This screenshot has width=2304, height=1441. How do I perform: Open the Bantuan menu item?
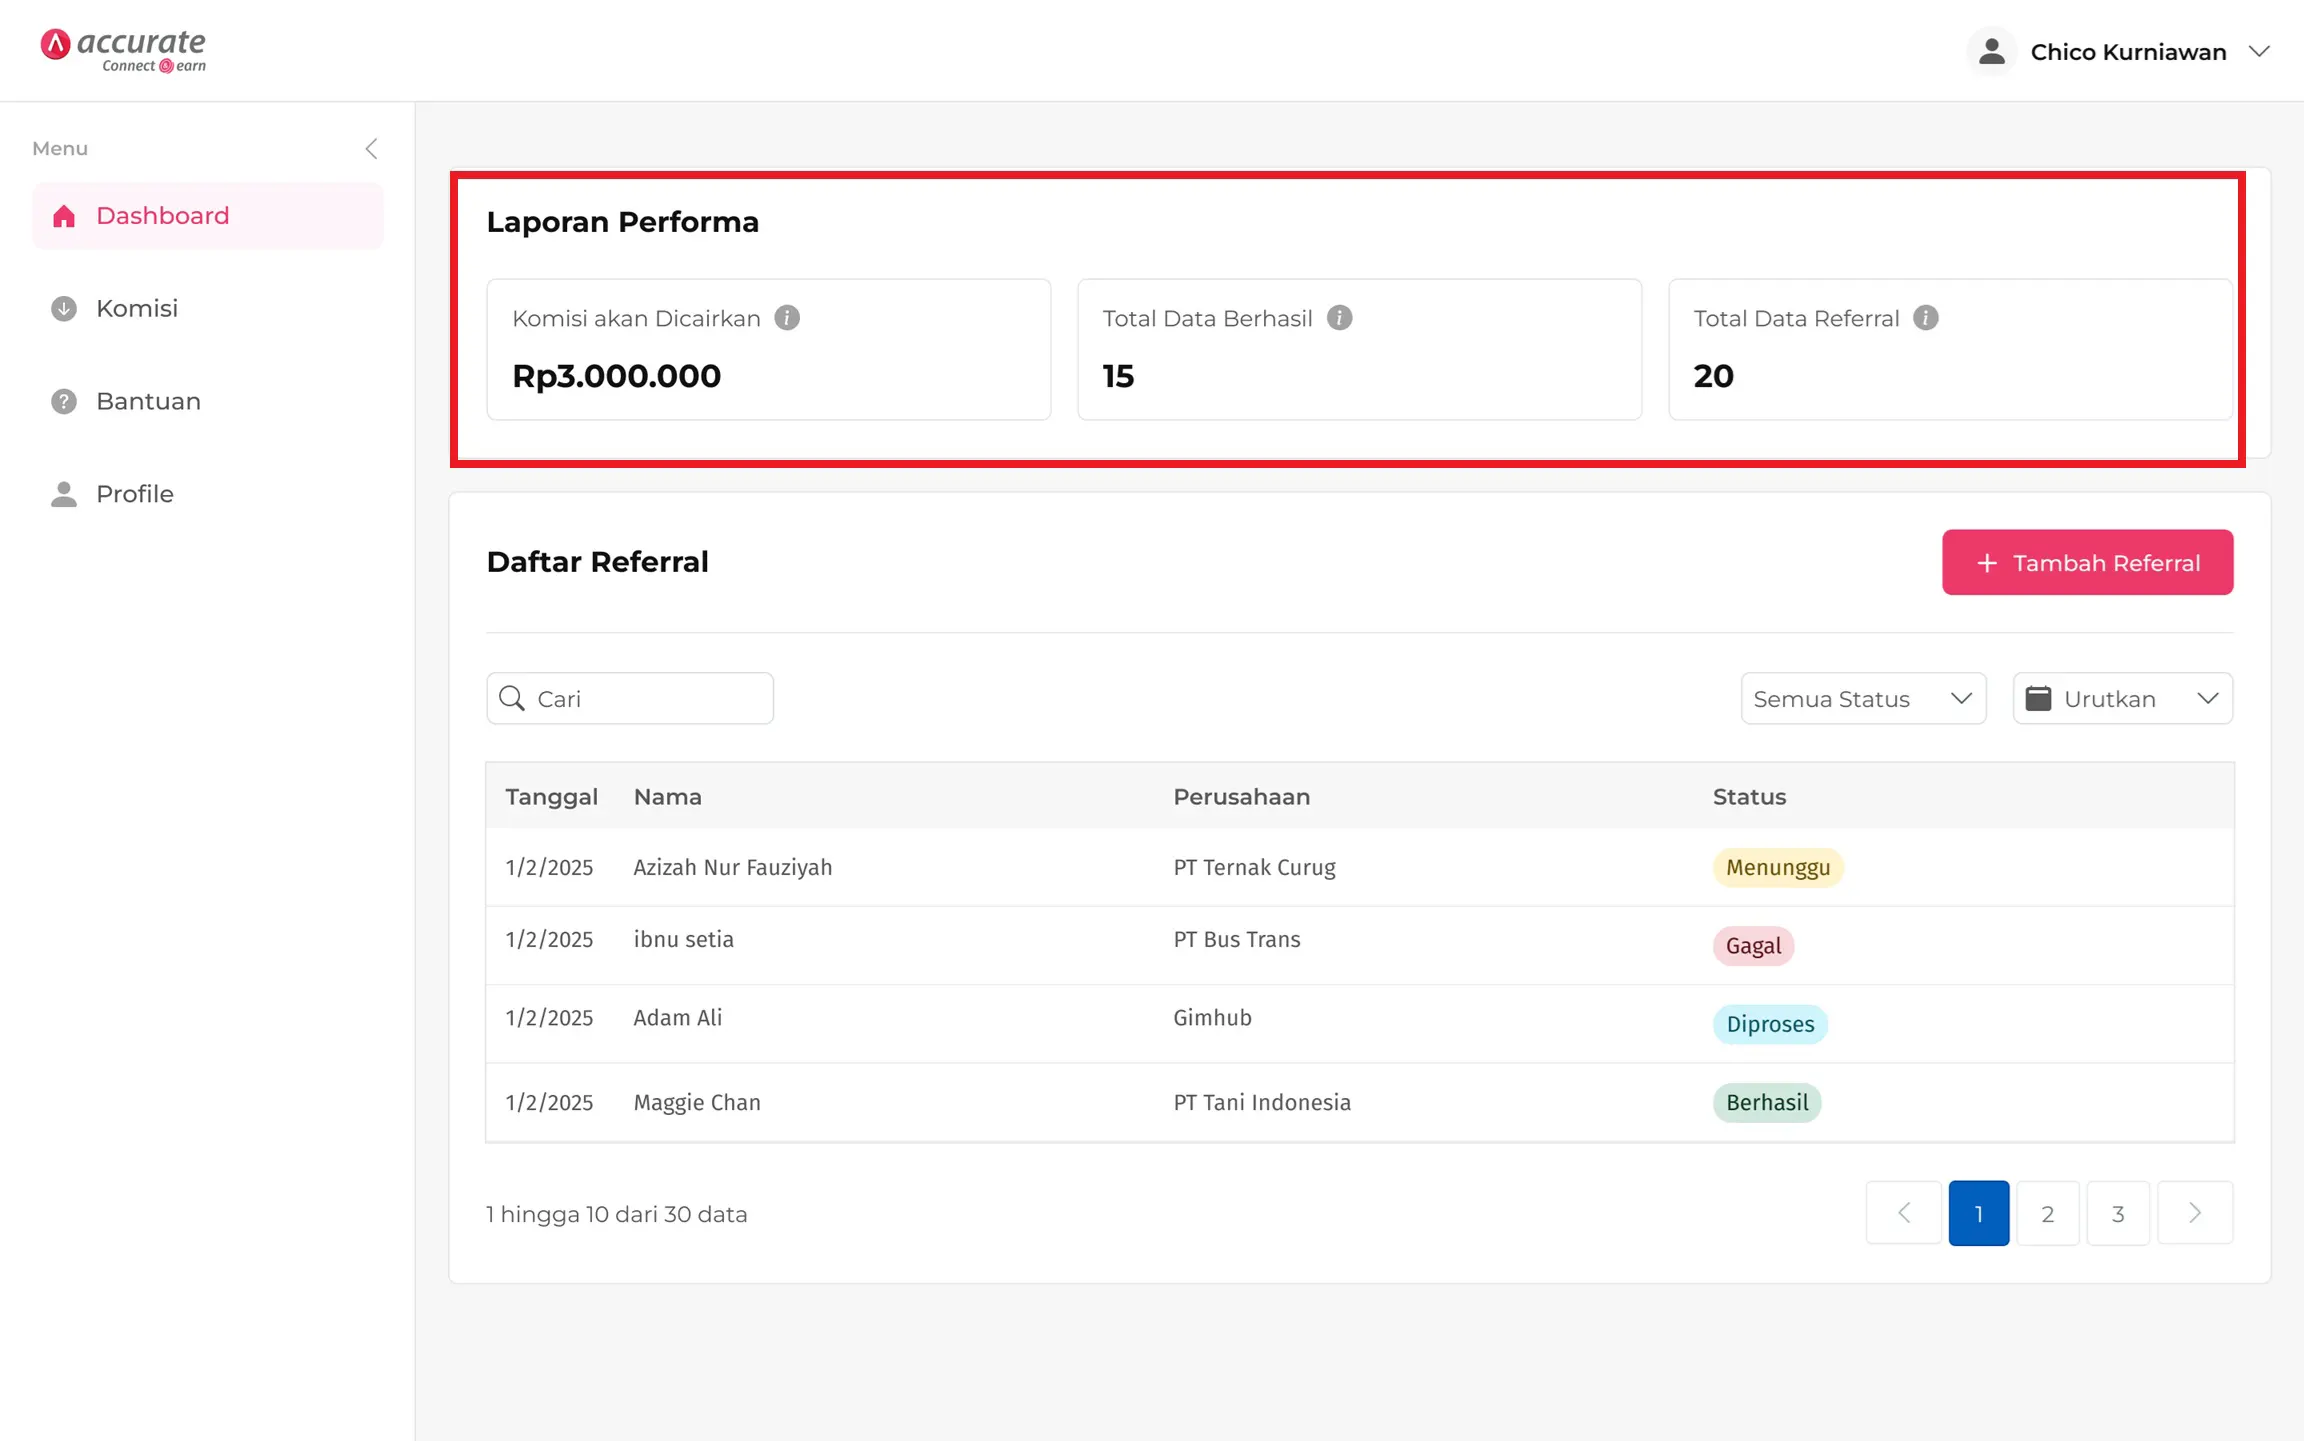point(208,402)
